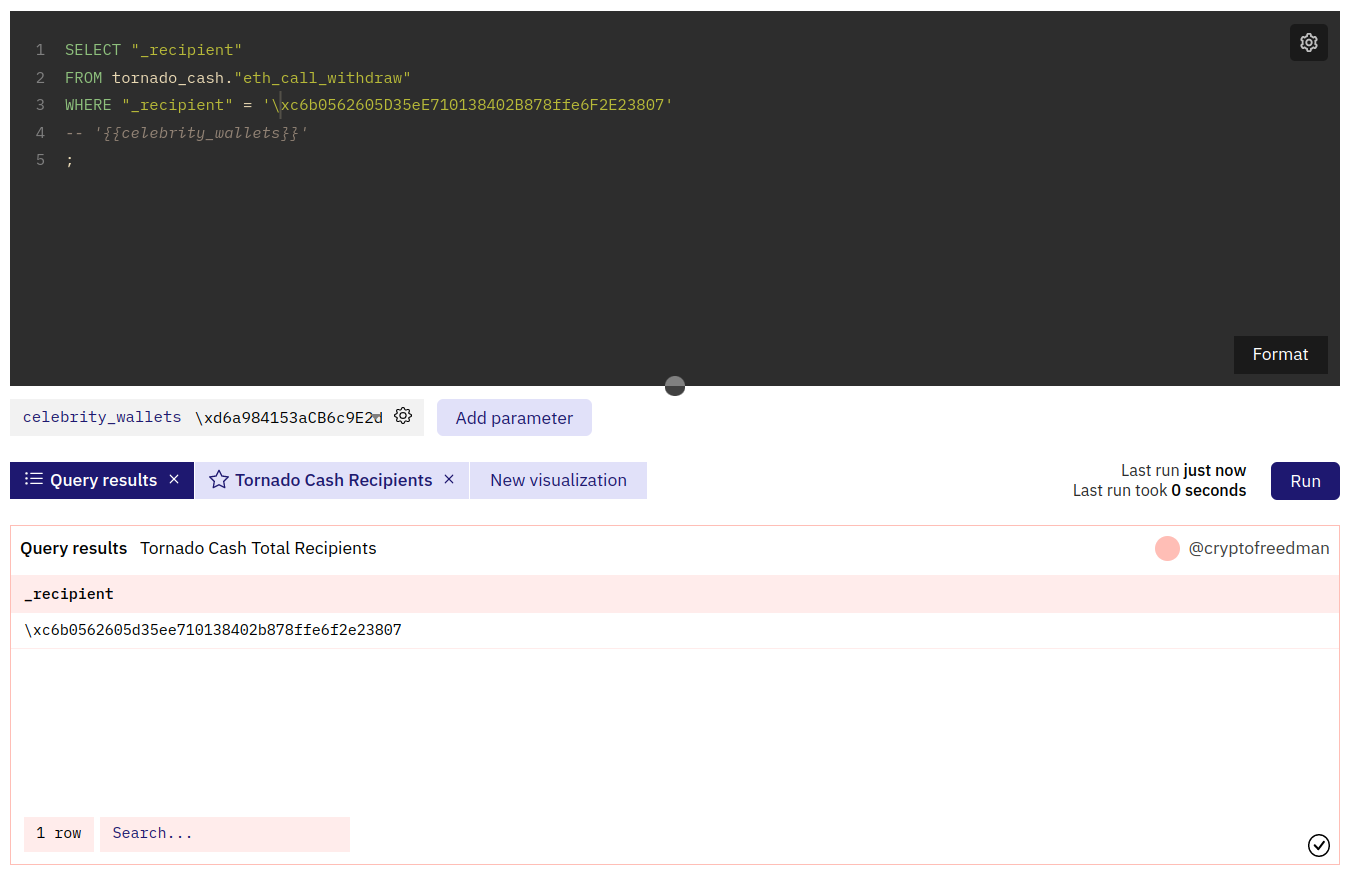Click the @cryptofreedman avatar circle

coord(1167,548)
